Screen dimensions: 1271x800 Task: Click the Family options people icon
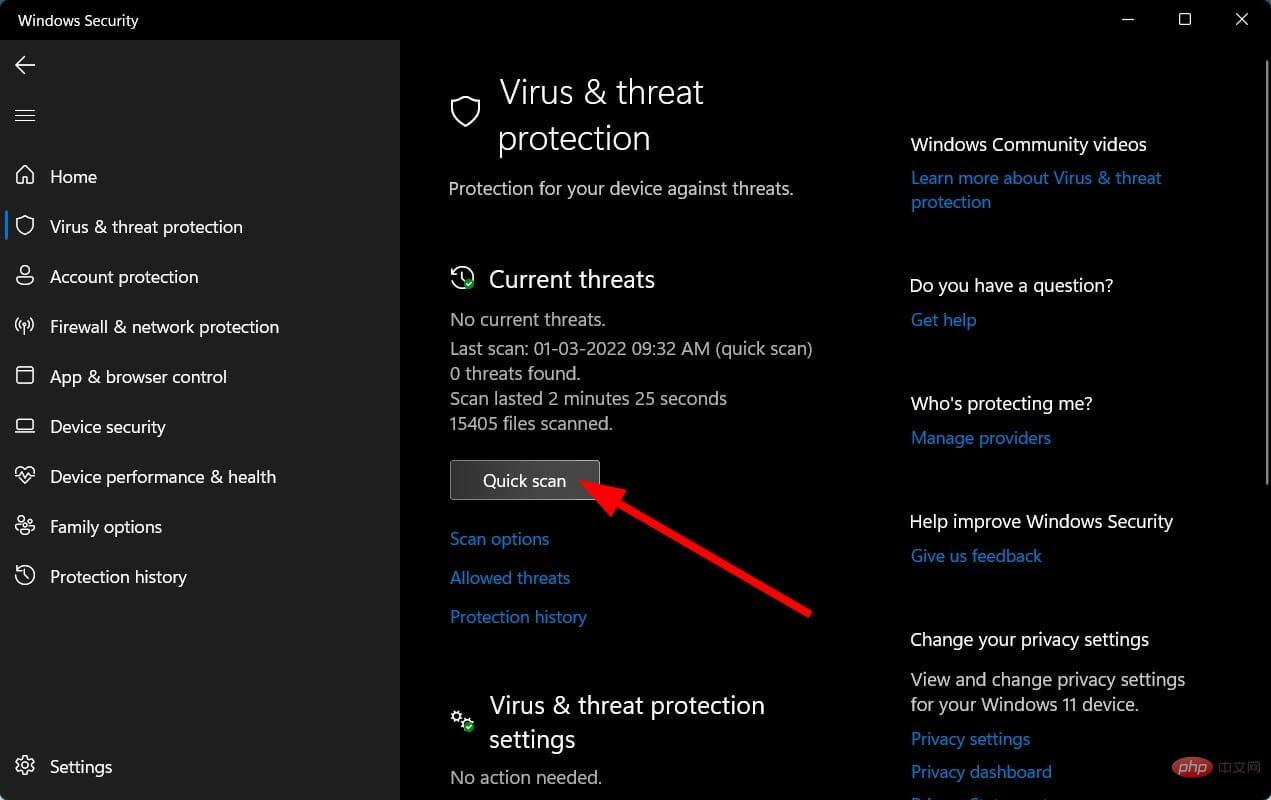(x=25, y=527)
